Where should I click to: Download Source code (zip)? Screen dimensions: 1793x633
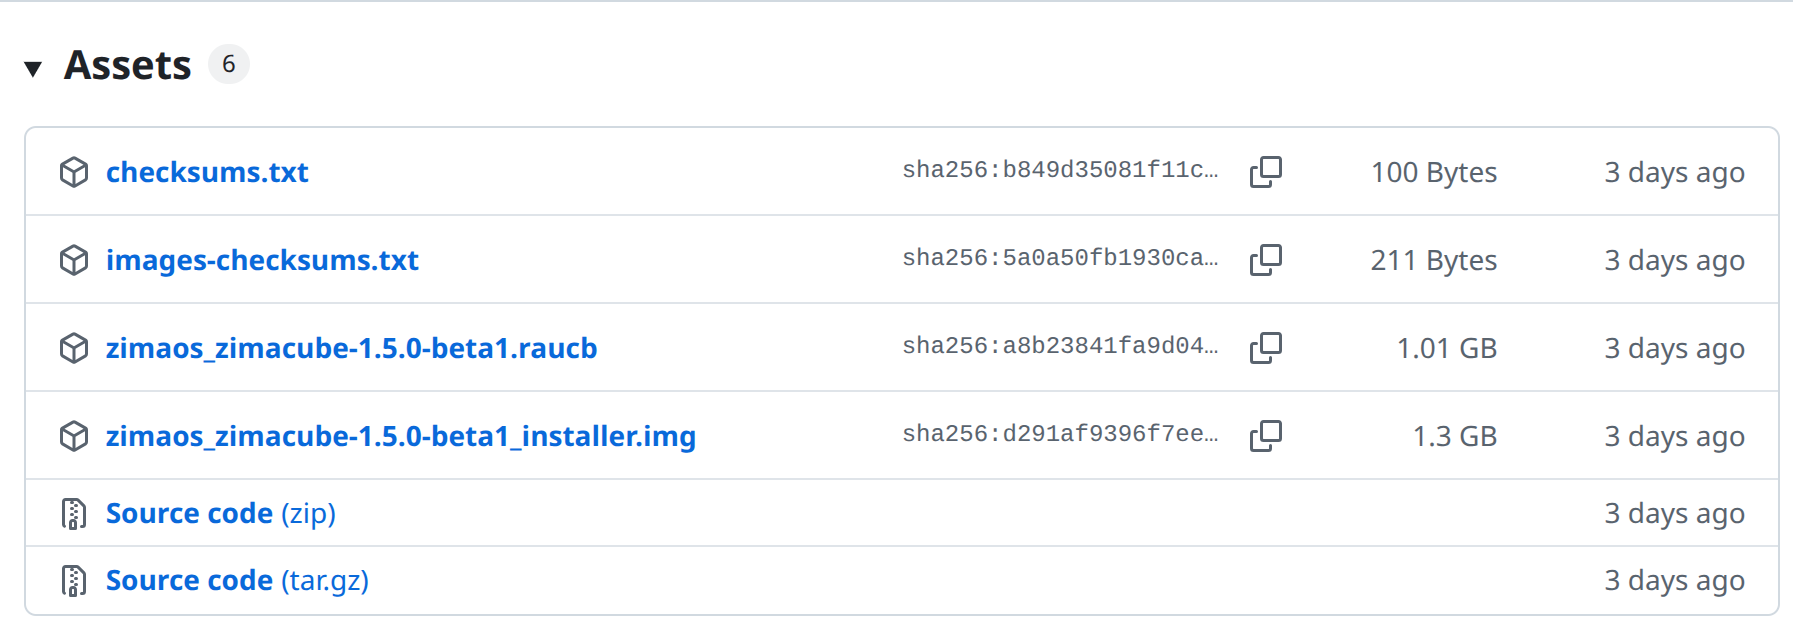tap(221, 513)
